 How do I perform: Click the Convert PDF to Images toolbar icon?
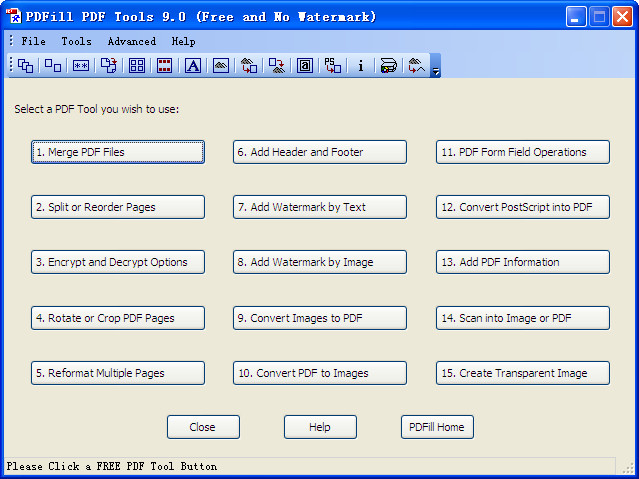tap(277, 66)
